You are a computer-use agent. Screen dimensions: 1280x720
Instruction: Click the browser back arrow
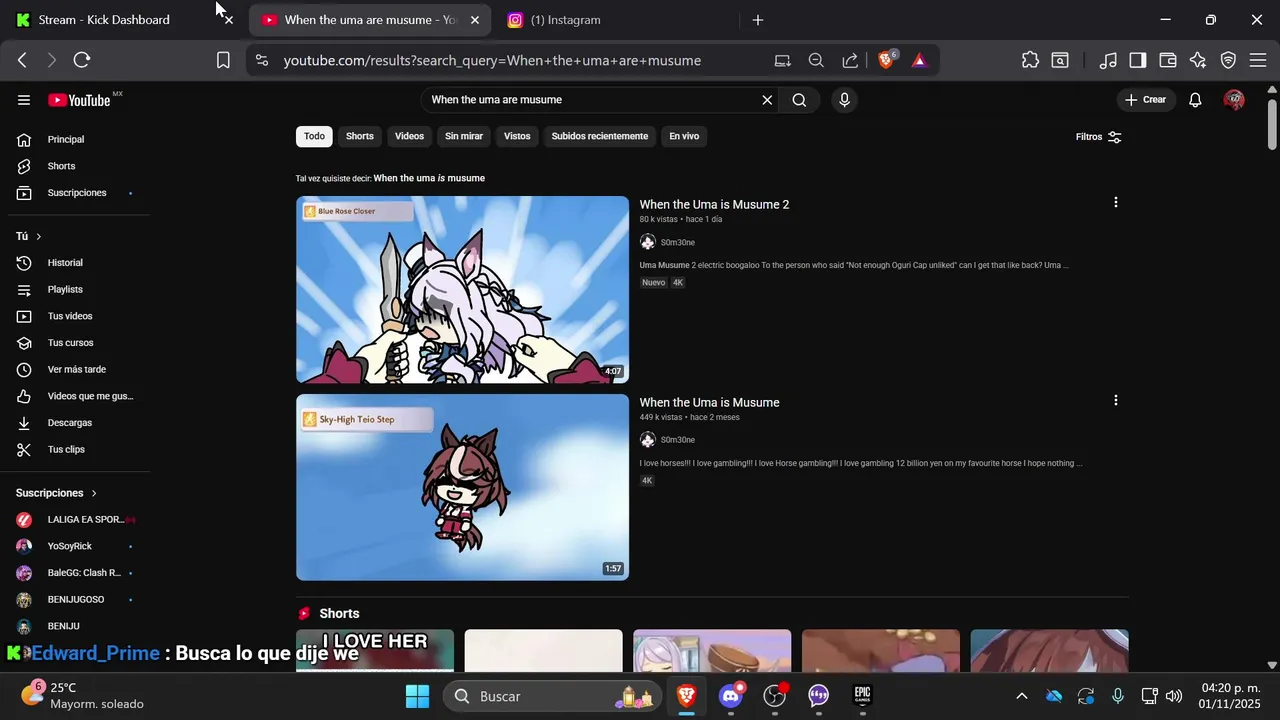tap(22, 60)
